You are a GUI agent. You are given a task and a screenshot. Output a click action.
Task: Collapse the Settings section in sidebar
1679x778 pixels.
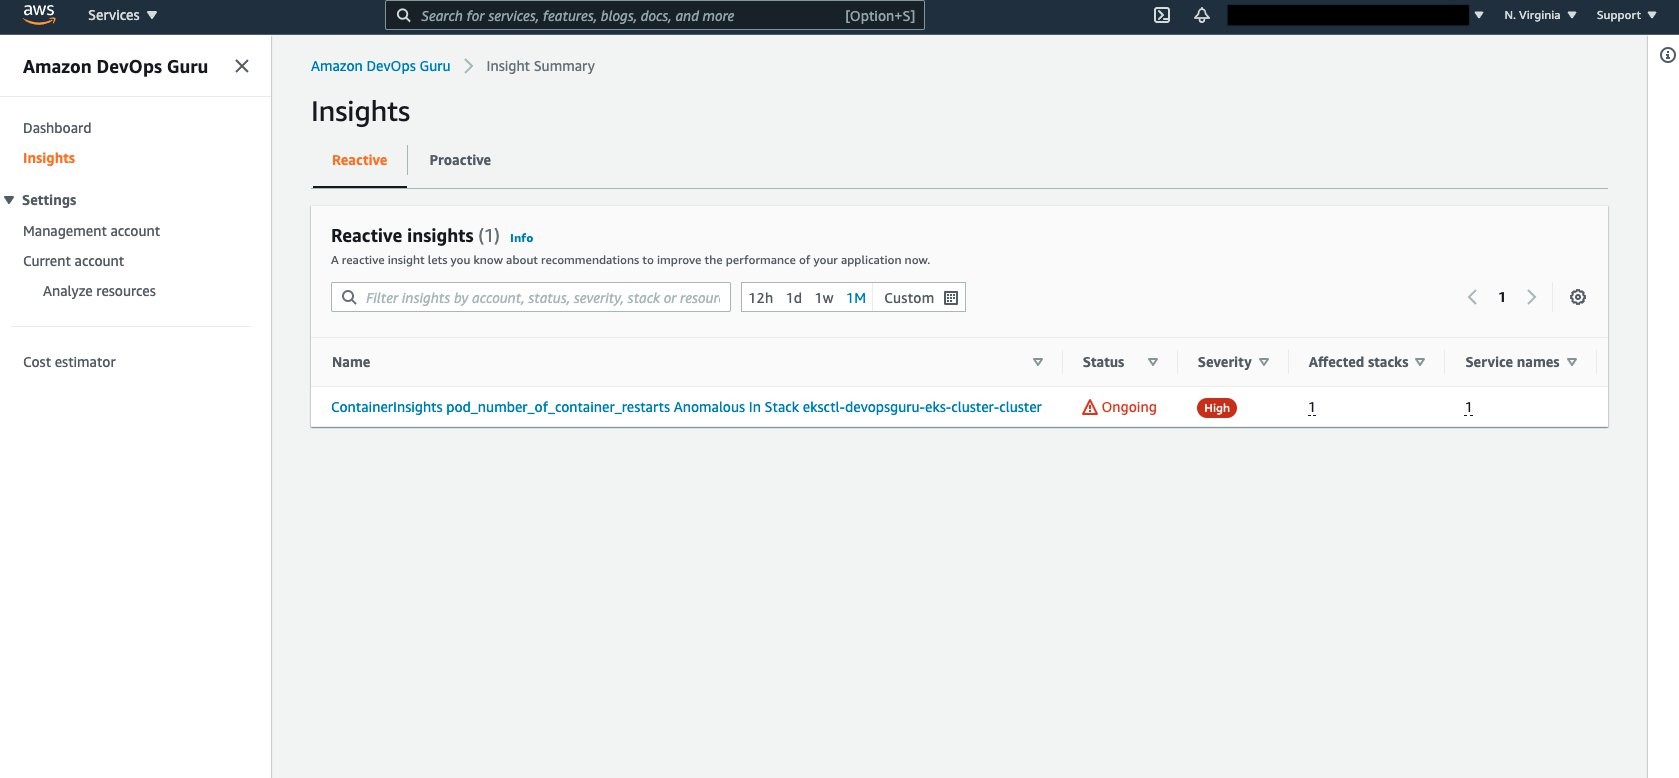9,200
